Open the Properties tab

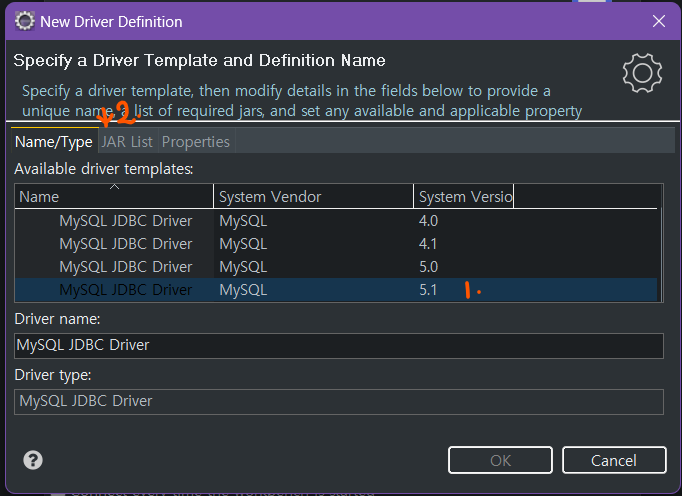coord(196,141)
